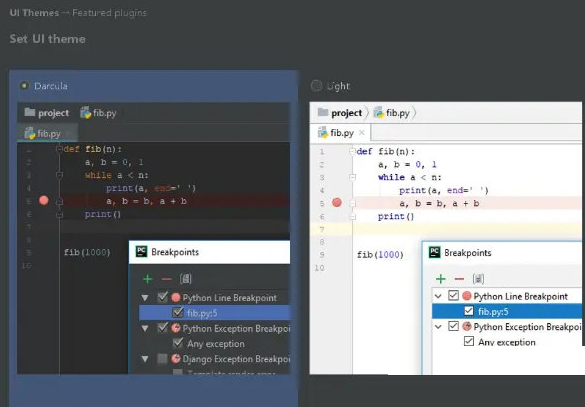
Task: Collapse the while loop fold marker in Darcula editor
Action: (x=59, y=175)
